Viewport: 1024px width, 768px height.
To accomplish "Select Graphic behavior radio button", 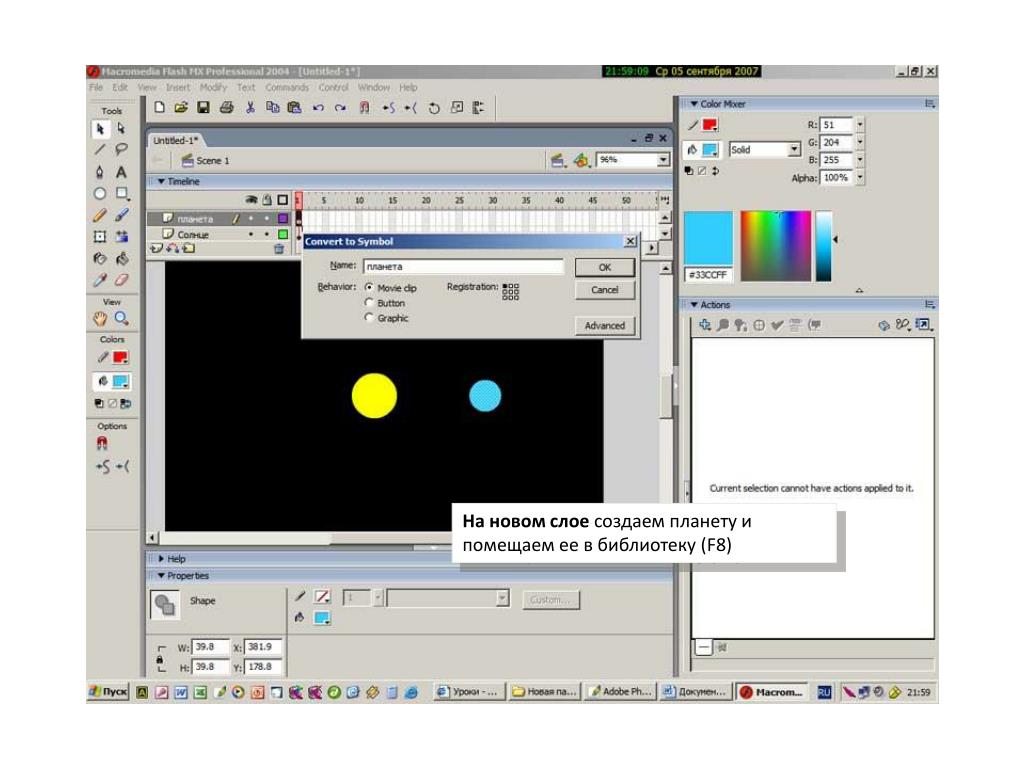I will tap(369, 317).
